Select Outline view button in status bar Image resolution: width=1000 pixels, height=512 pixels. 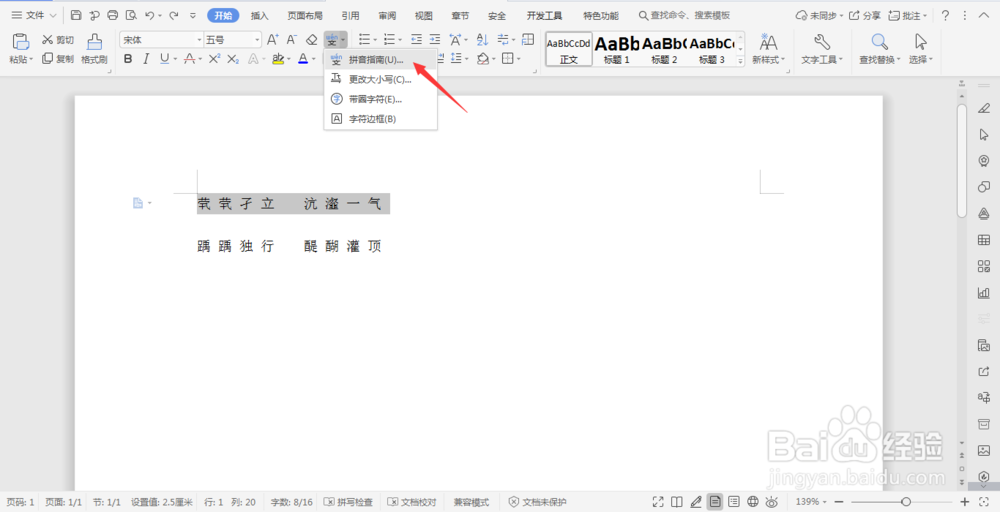tap(734, 502)
